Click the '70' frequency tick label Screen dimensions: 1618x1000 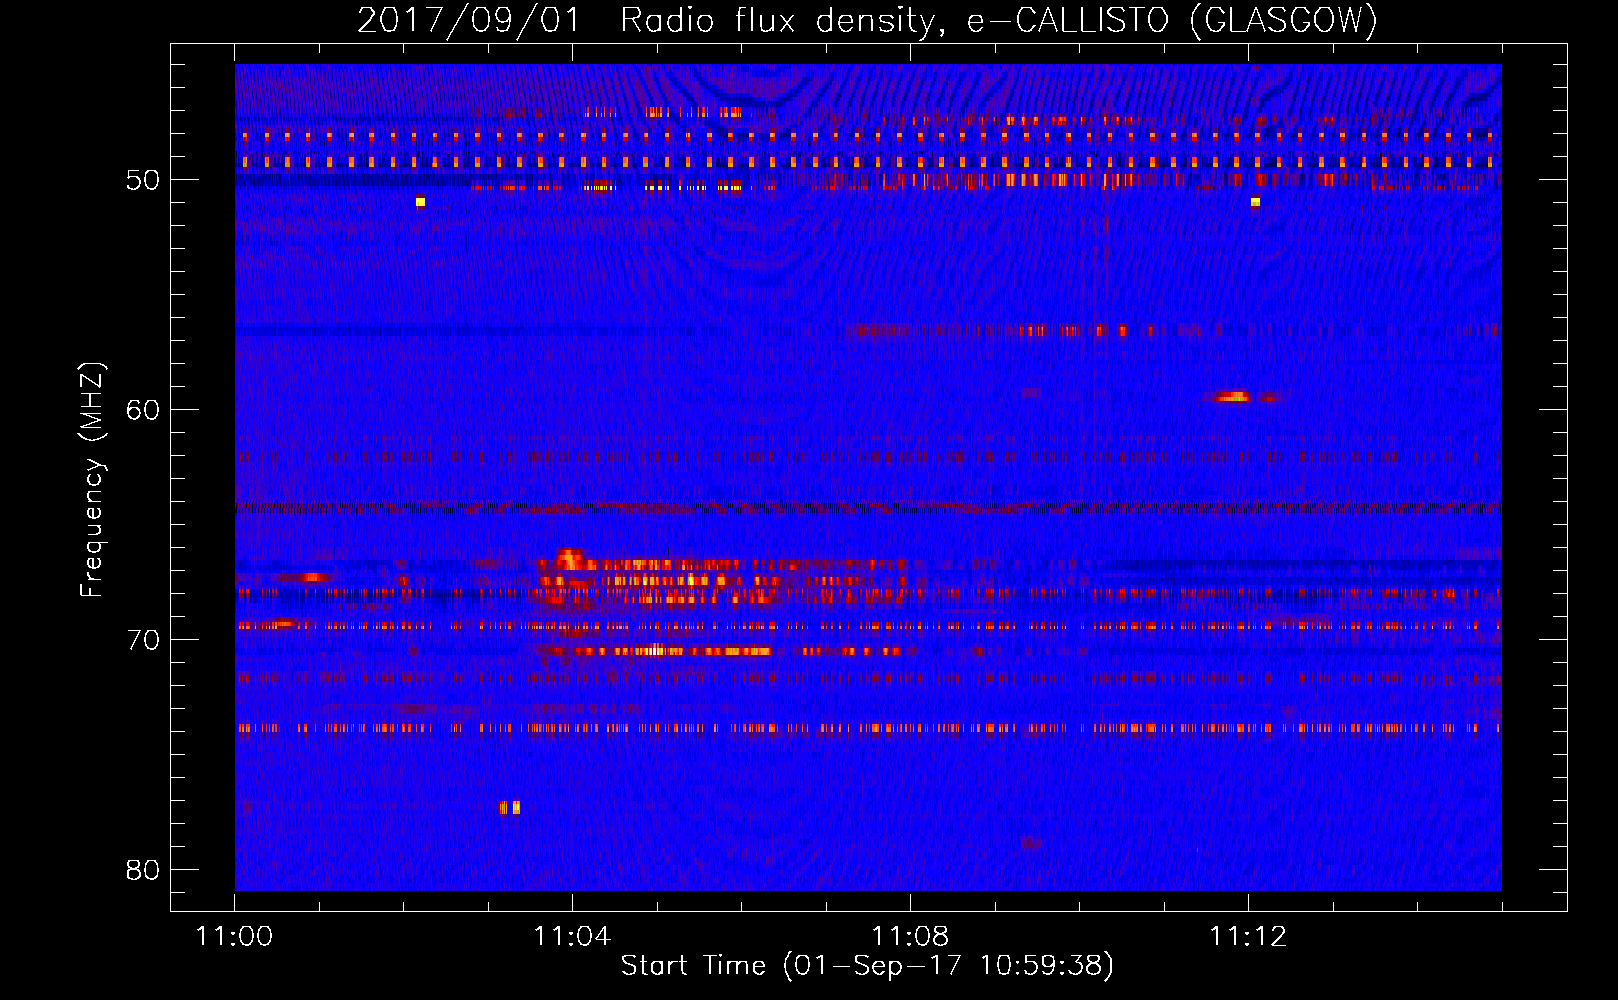143,640
